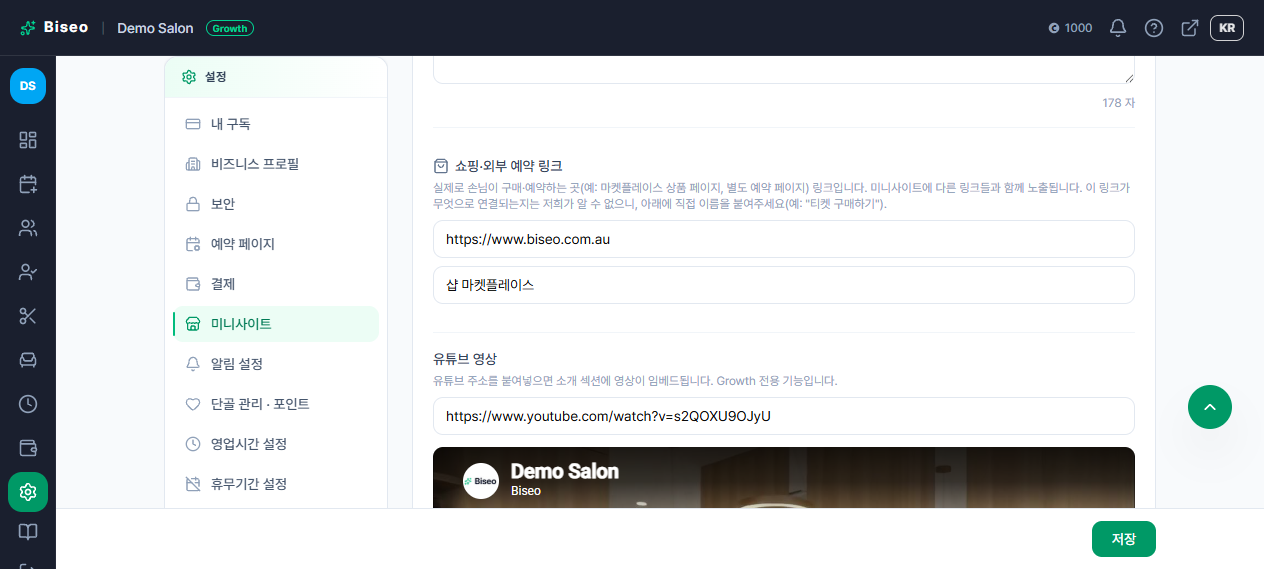The height and width of the screenshot is (569, 1264).
Task: Click the open external site icon in header
Action: pyautogui.click(x=1190, y=28)
